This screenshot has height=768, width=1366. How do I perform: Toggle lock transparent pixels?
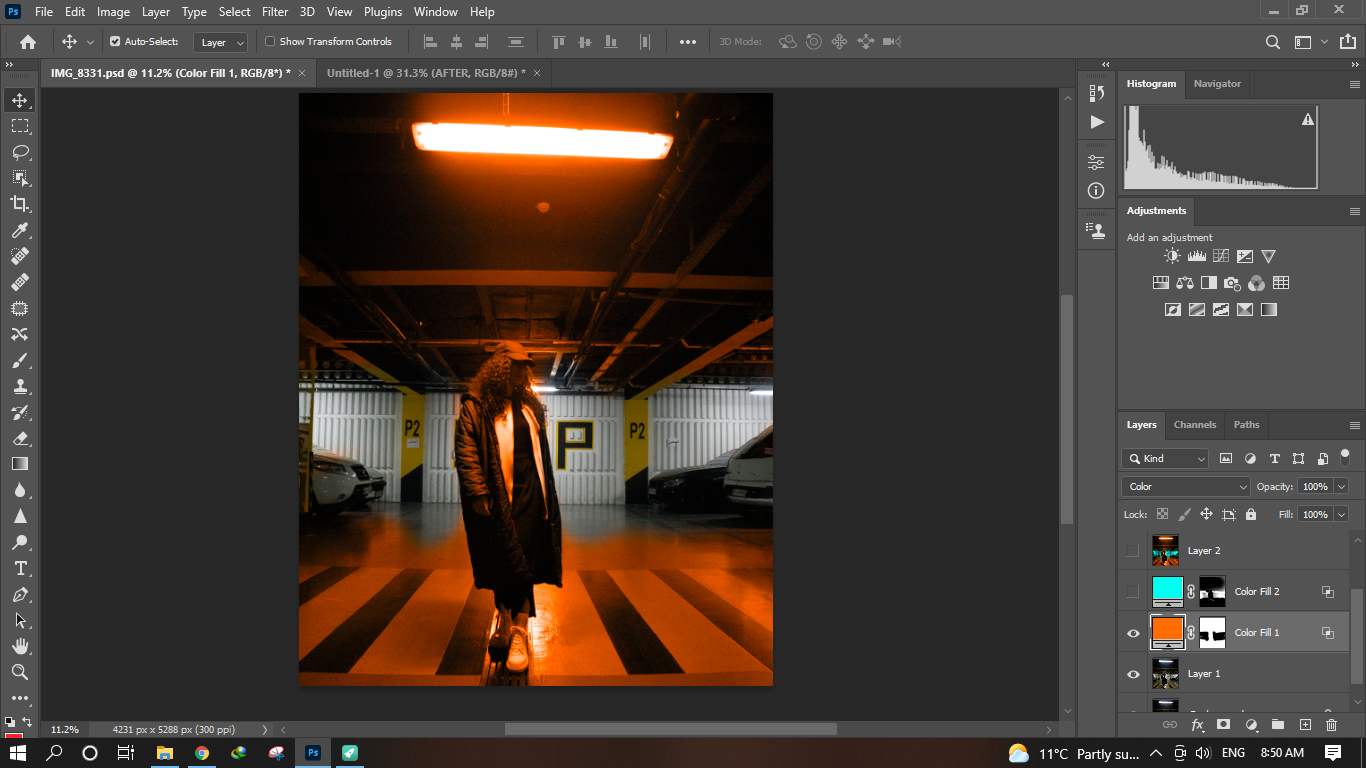pos(1162,514)
